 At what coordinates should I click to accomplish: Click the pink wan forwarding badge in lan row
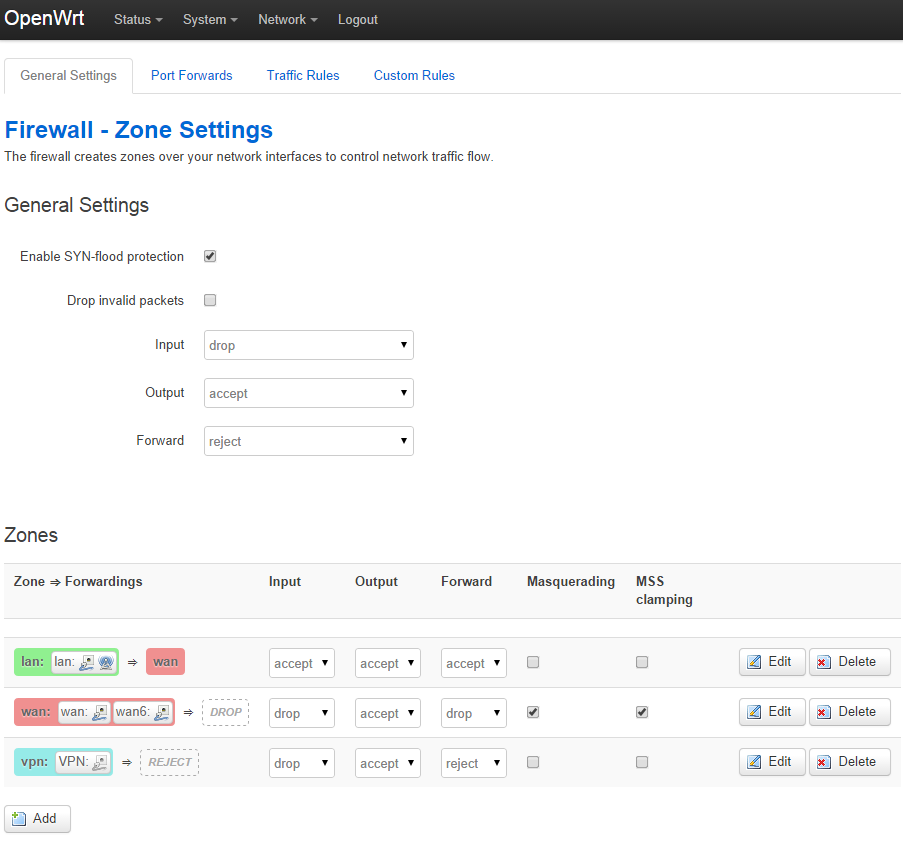[x=165, y=662]
